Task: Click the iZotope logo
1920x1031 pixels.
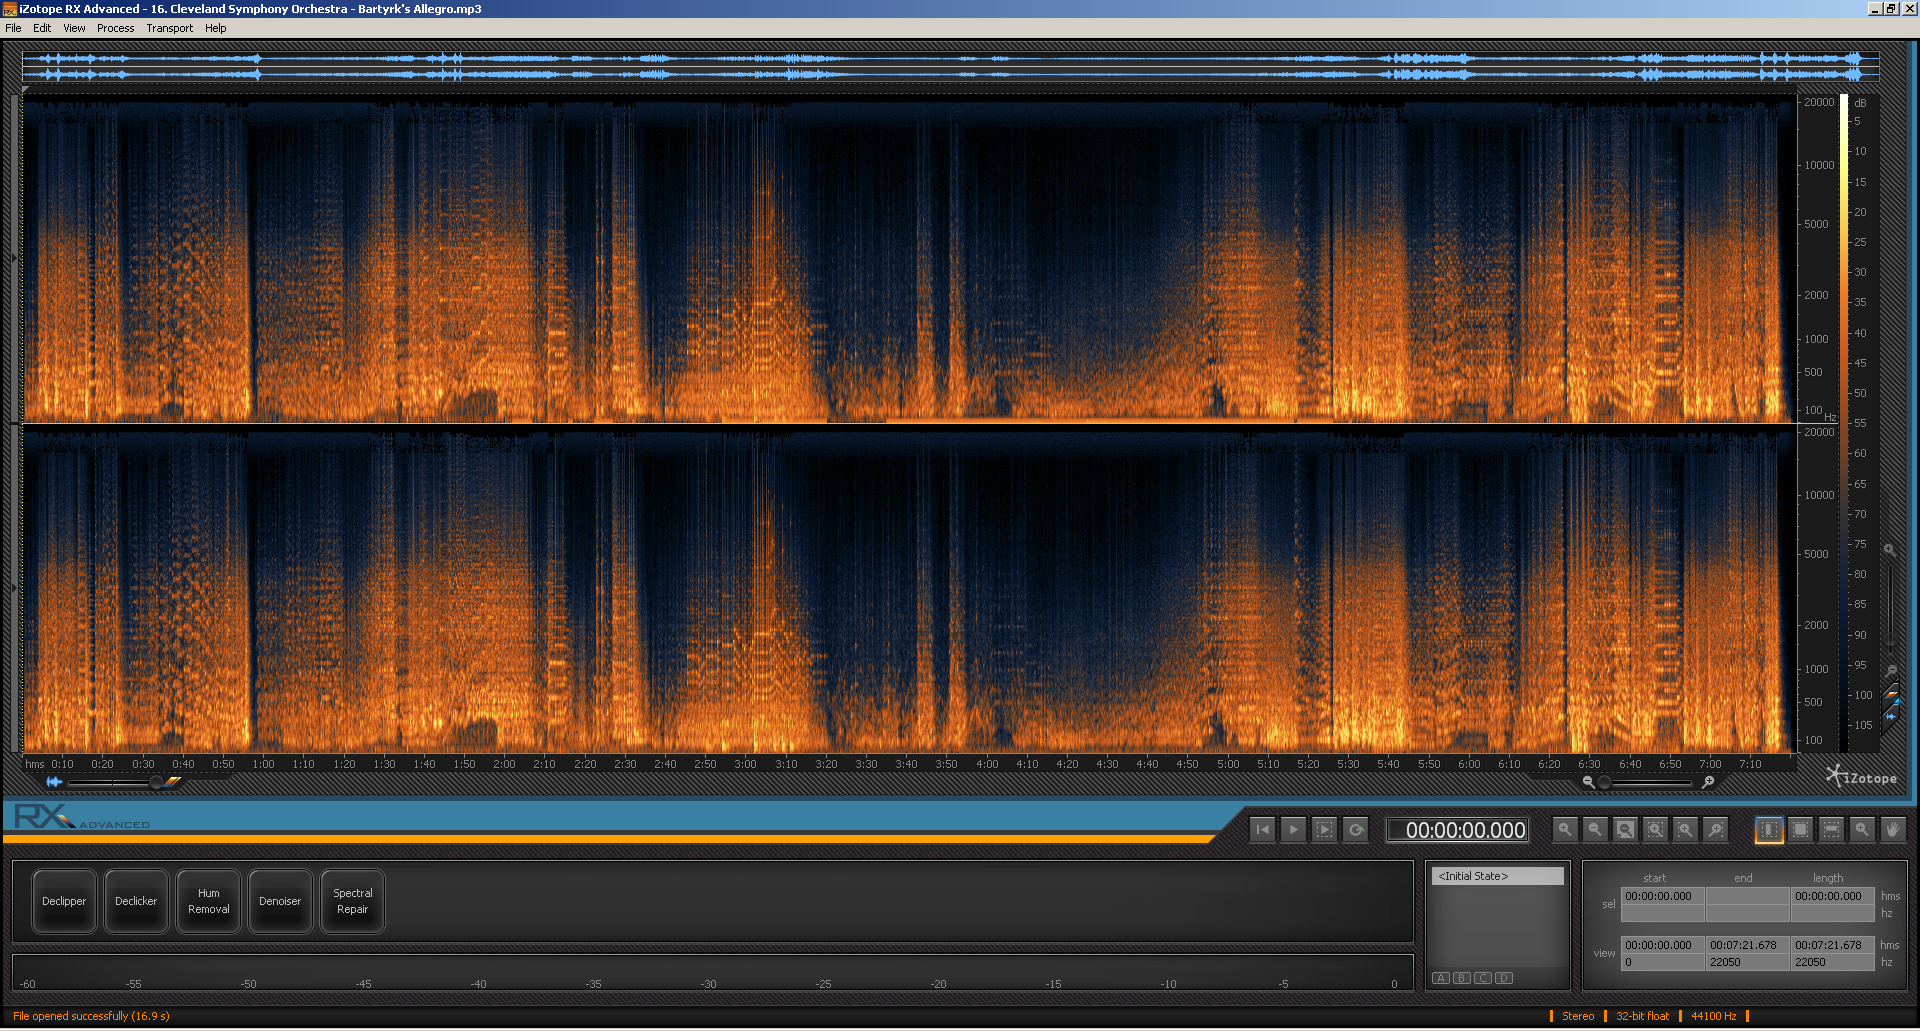Action: (x=1861, y=777)
